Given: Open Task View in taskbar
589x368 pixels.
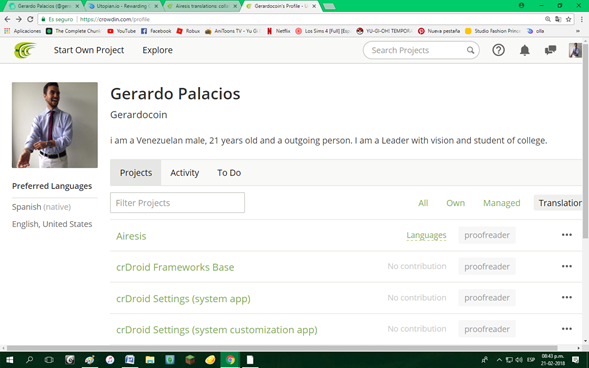Looking at the screenshot, I should click(x=49, y=360).
